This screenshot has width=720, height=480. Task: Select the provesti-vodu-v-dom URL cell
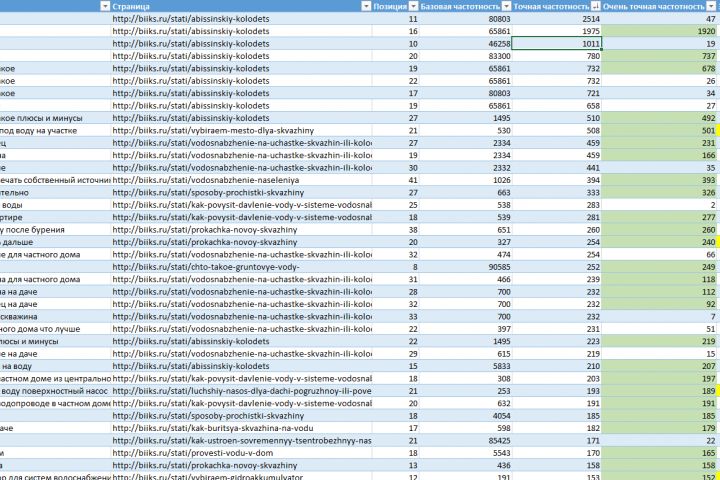tap(242, 453)
